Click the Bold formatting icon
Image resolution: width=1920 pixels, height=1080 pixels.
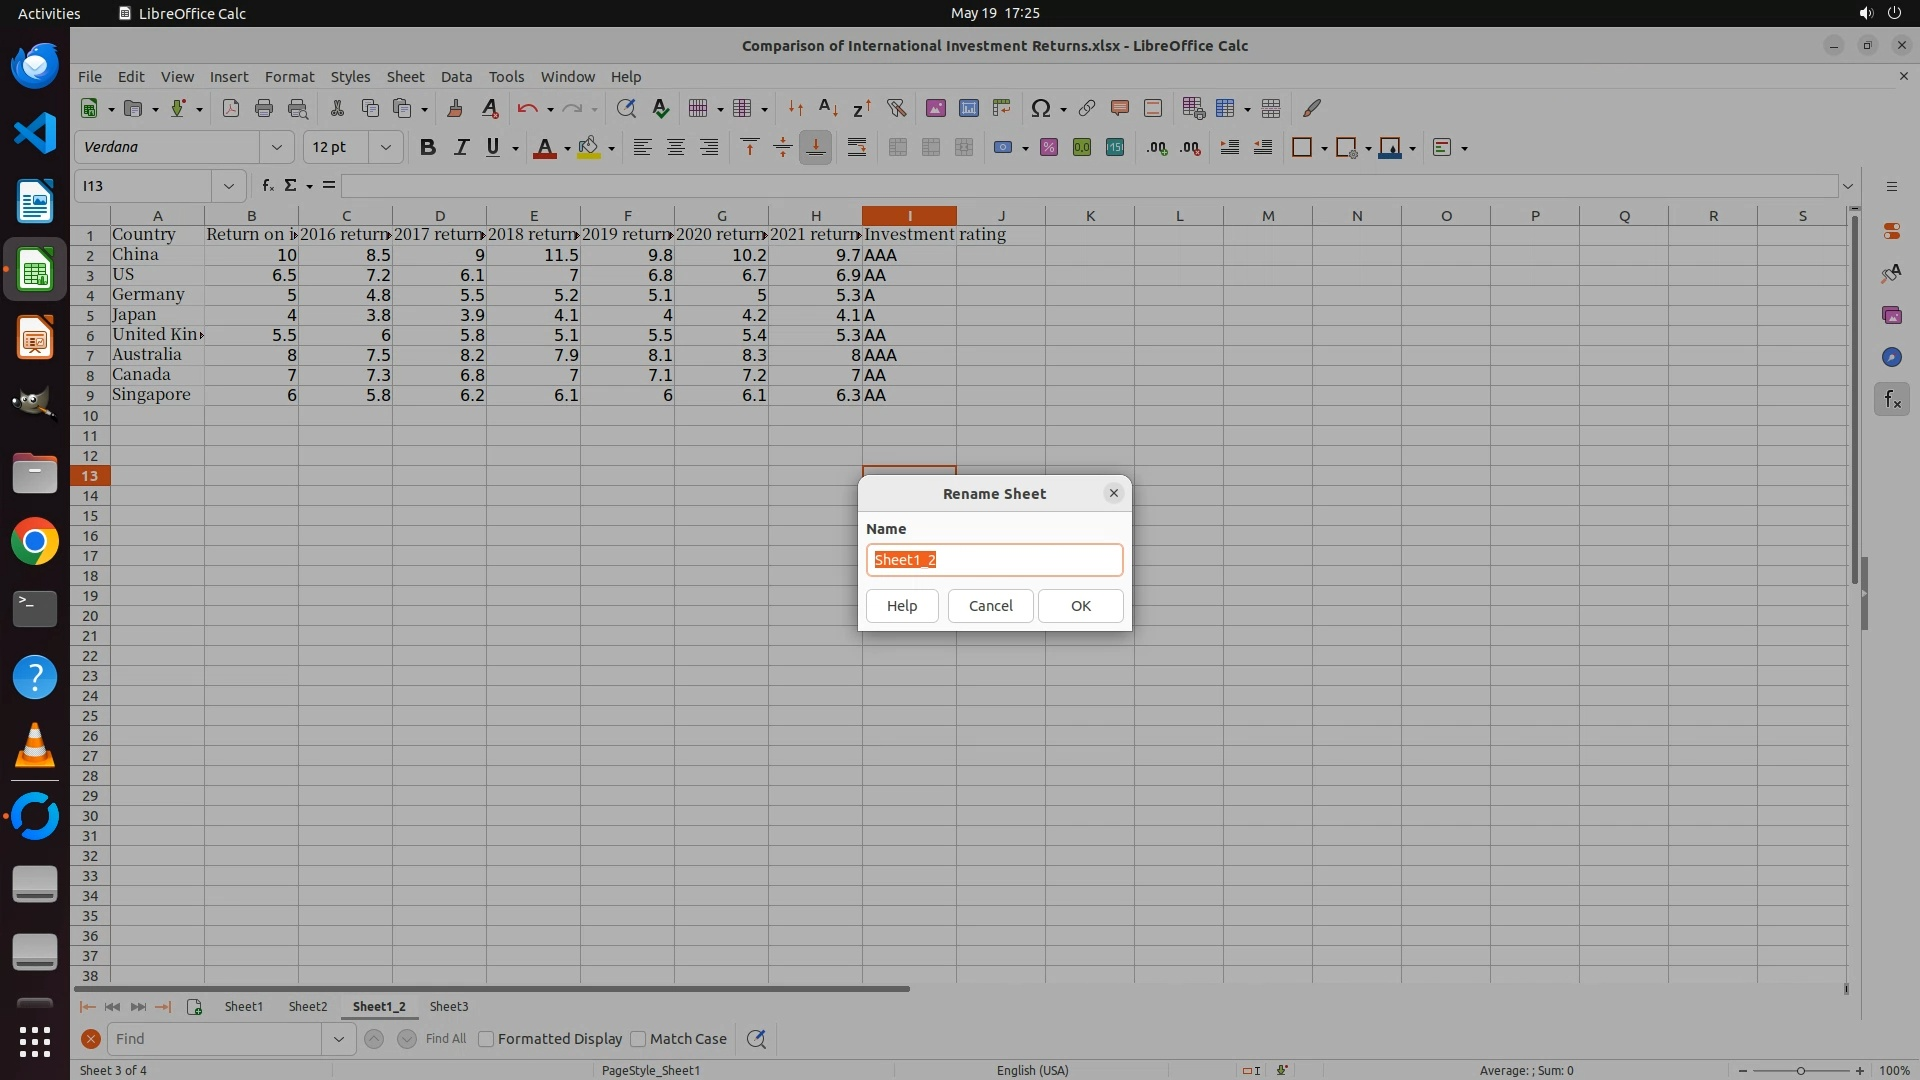(428, 148)
